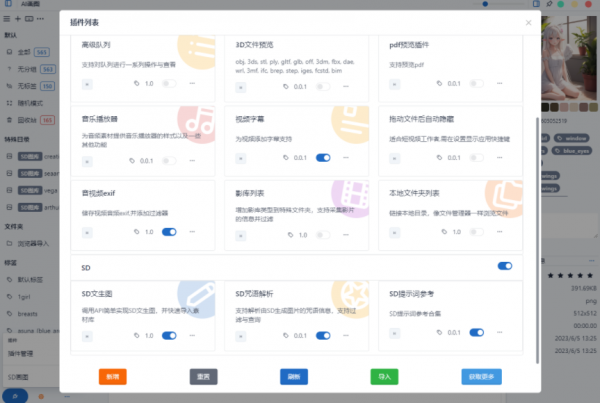The width and height of the screenshot is (600, 403).
Task: Click the zoom slider knob in the title bar
Action: (485, 4)
